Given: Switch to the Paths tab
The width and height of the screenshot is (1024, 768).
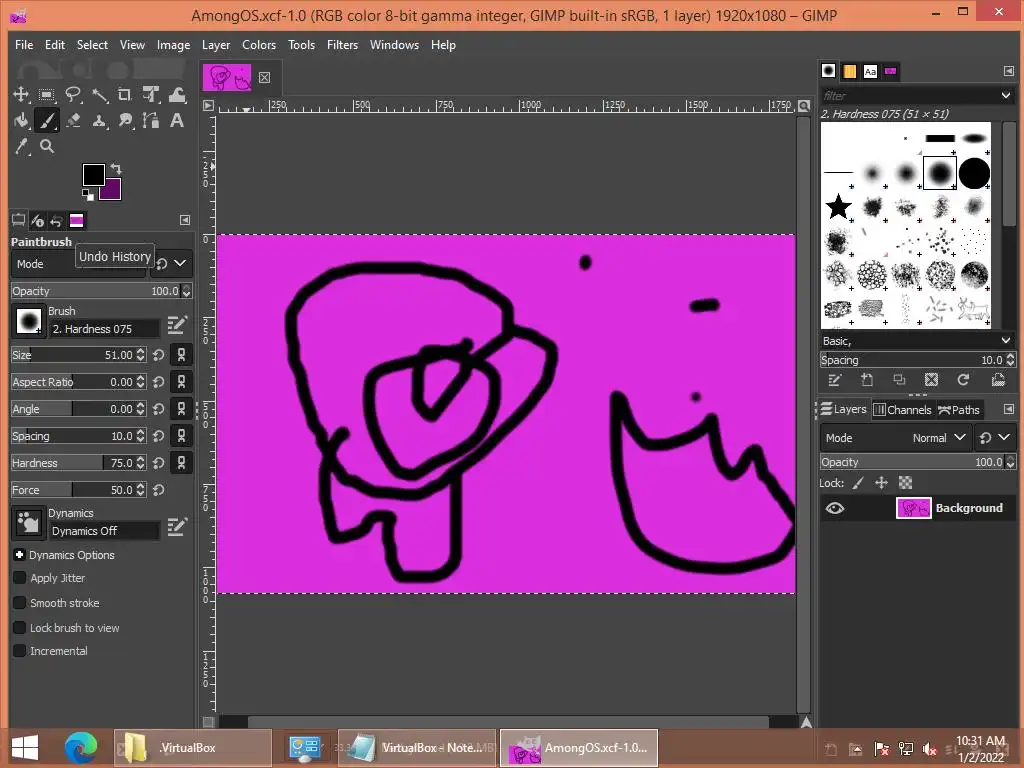Looking at the screenshot, I should tap(959, 409).
